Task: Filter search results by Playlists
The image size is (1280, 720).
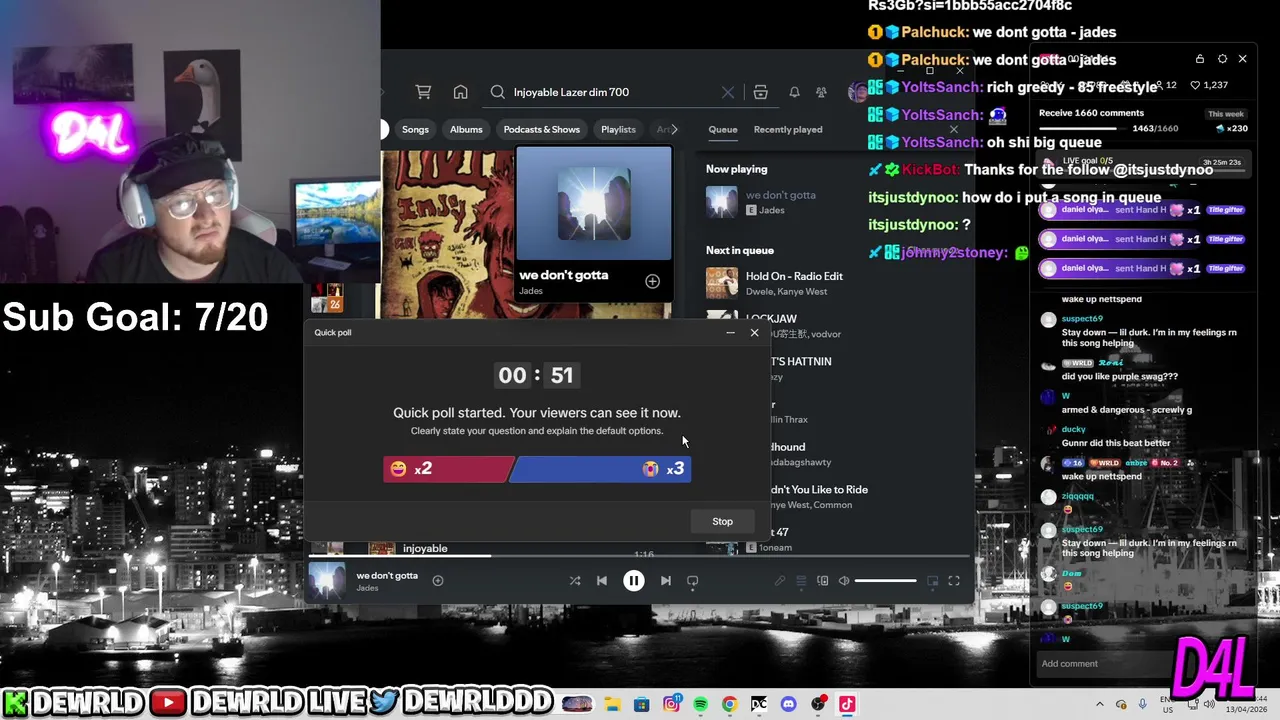Action: pos(618,129)
